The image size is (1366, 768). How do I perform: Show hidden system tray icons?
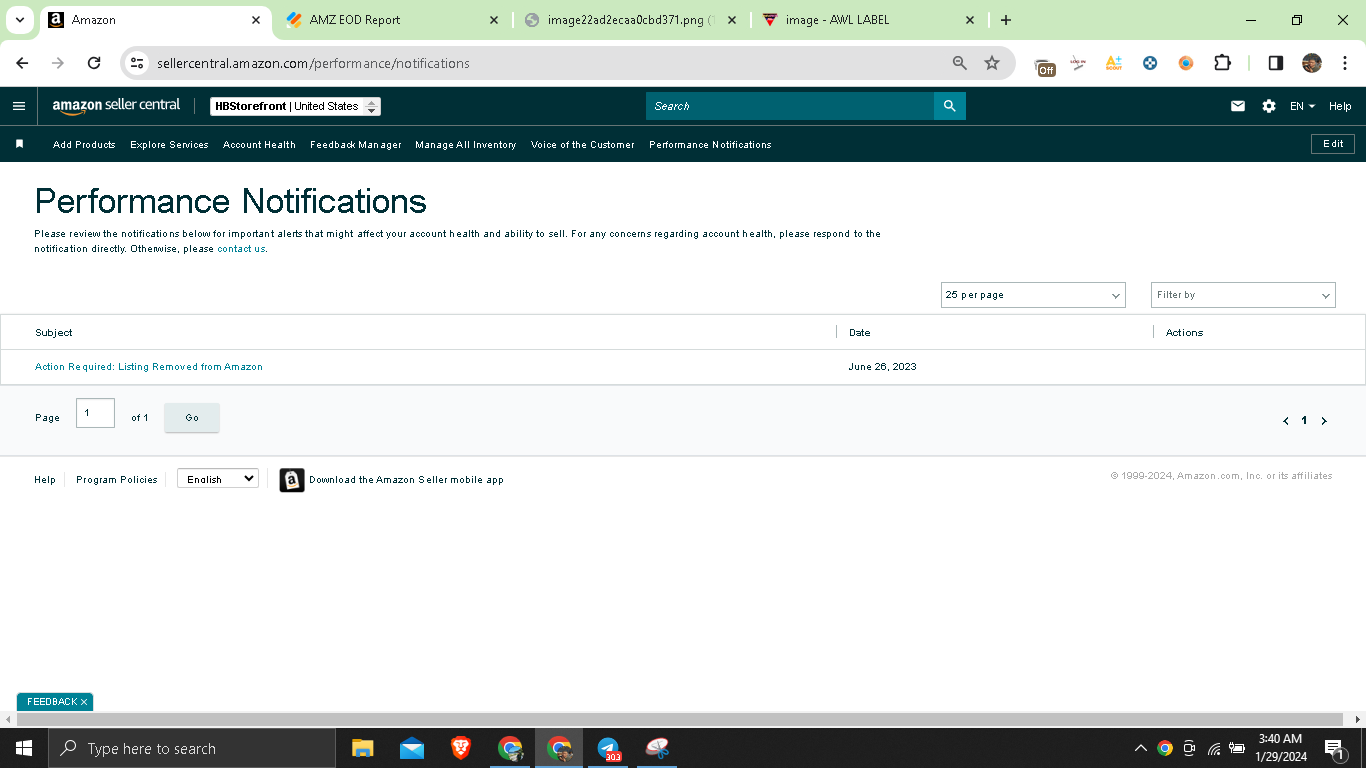coord(1140,748)
